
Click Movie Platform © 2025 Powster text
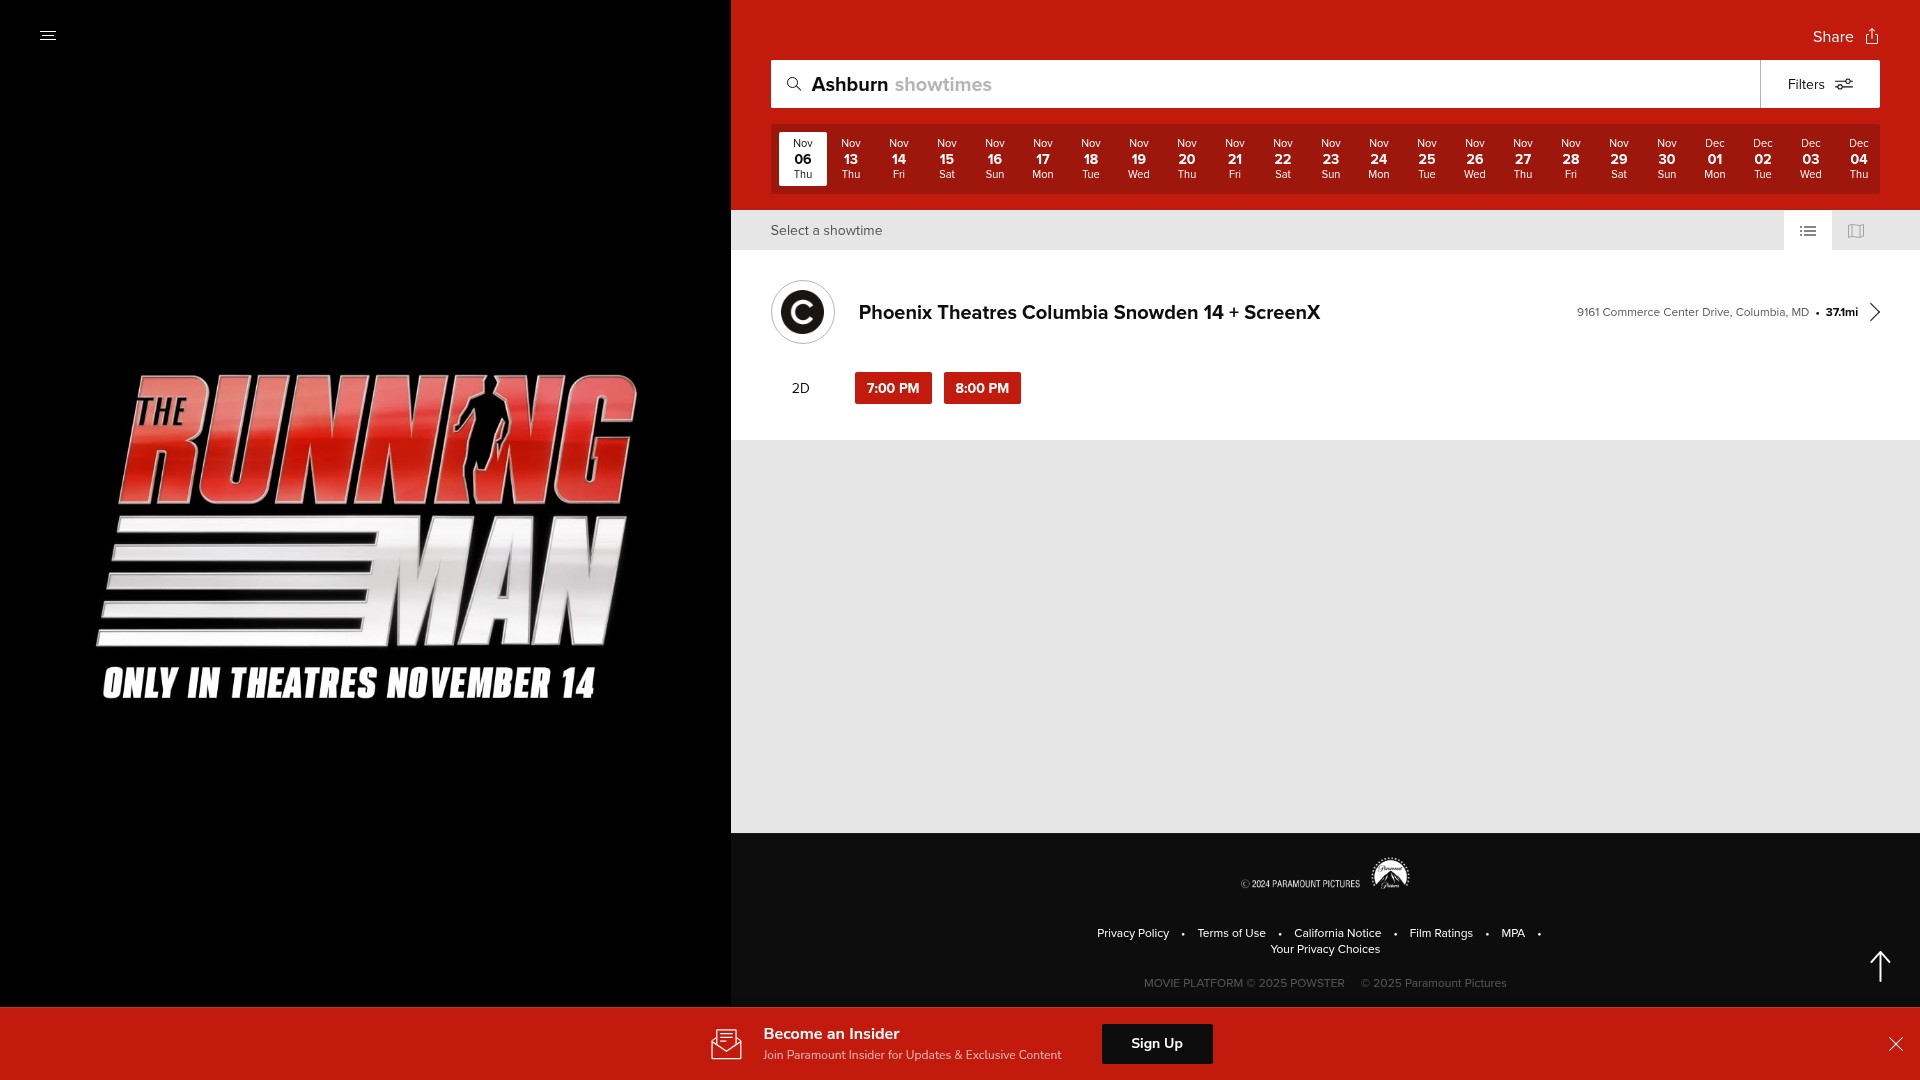[1244, 983]
